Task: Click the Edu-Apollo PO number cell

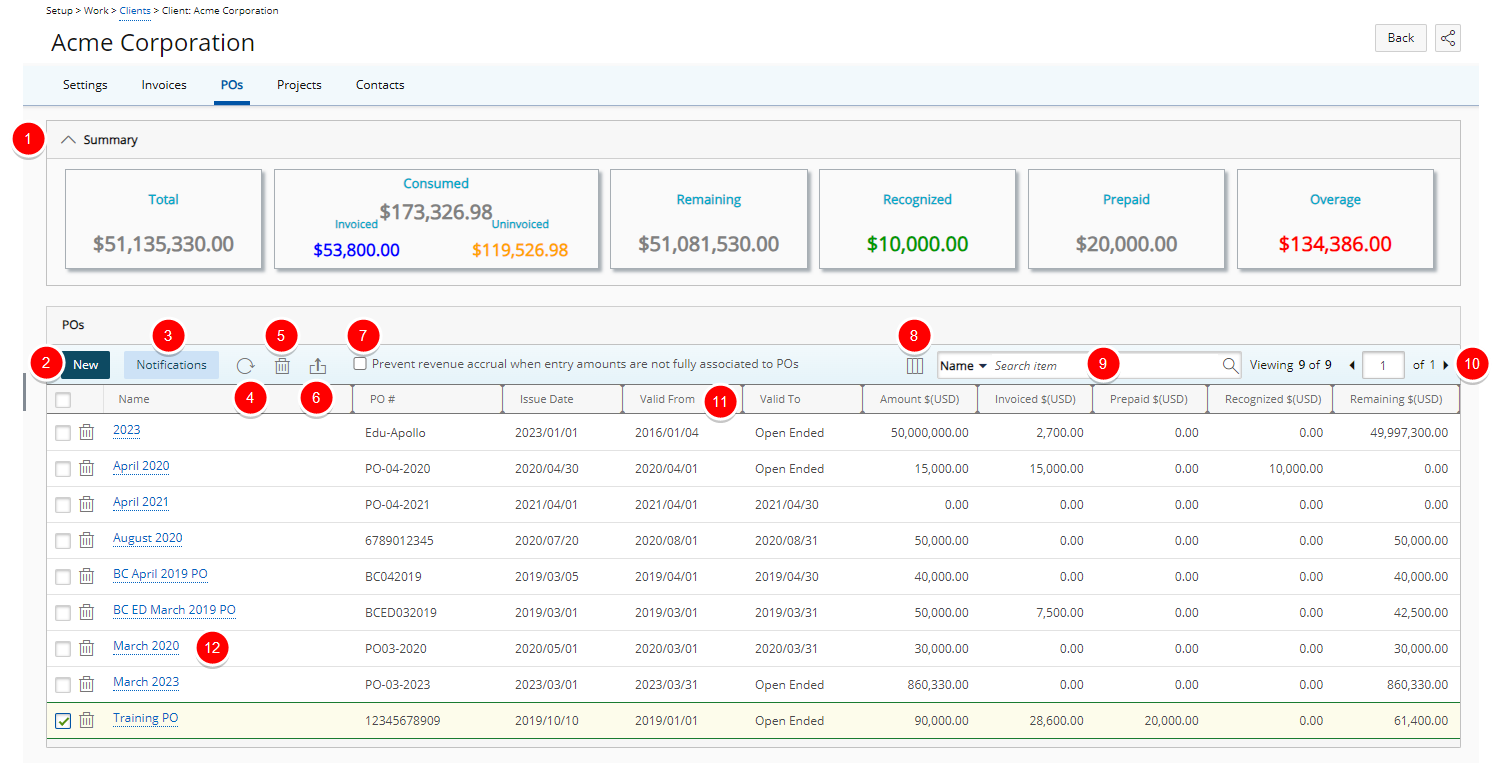Action: (x=395, y=433)
